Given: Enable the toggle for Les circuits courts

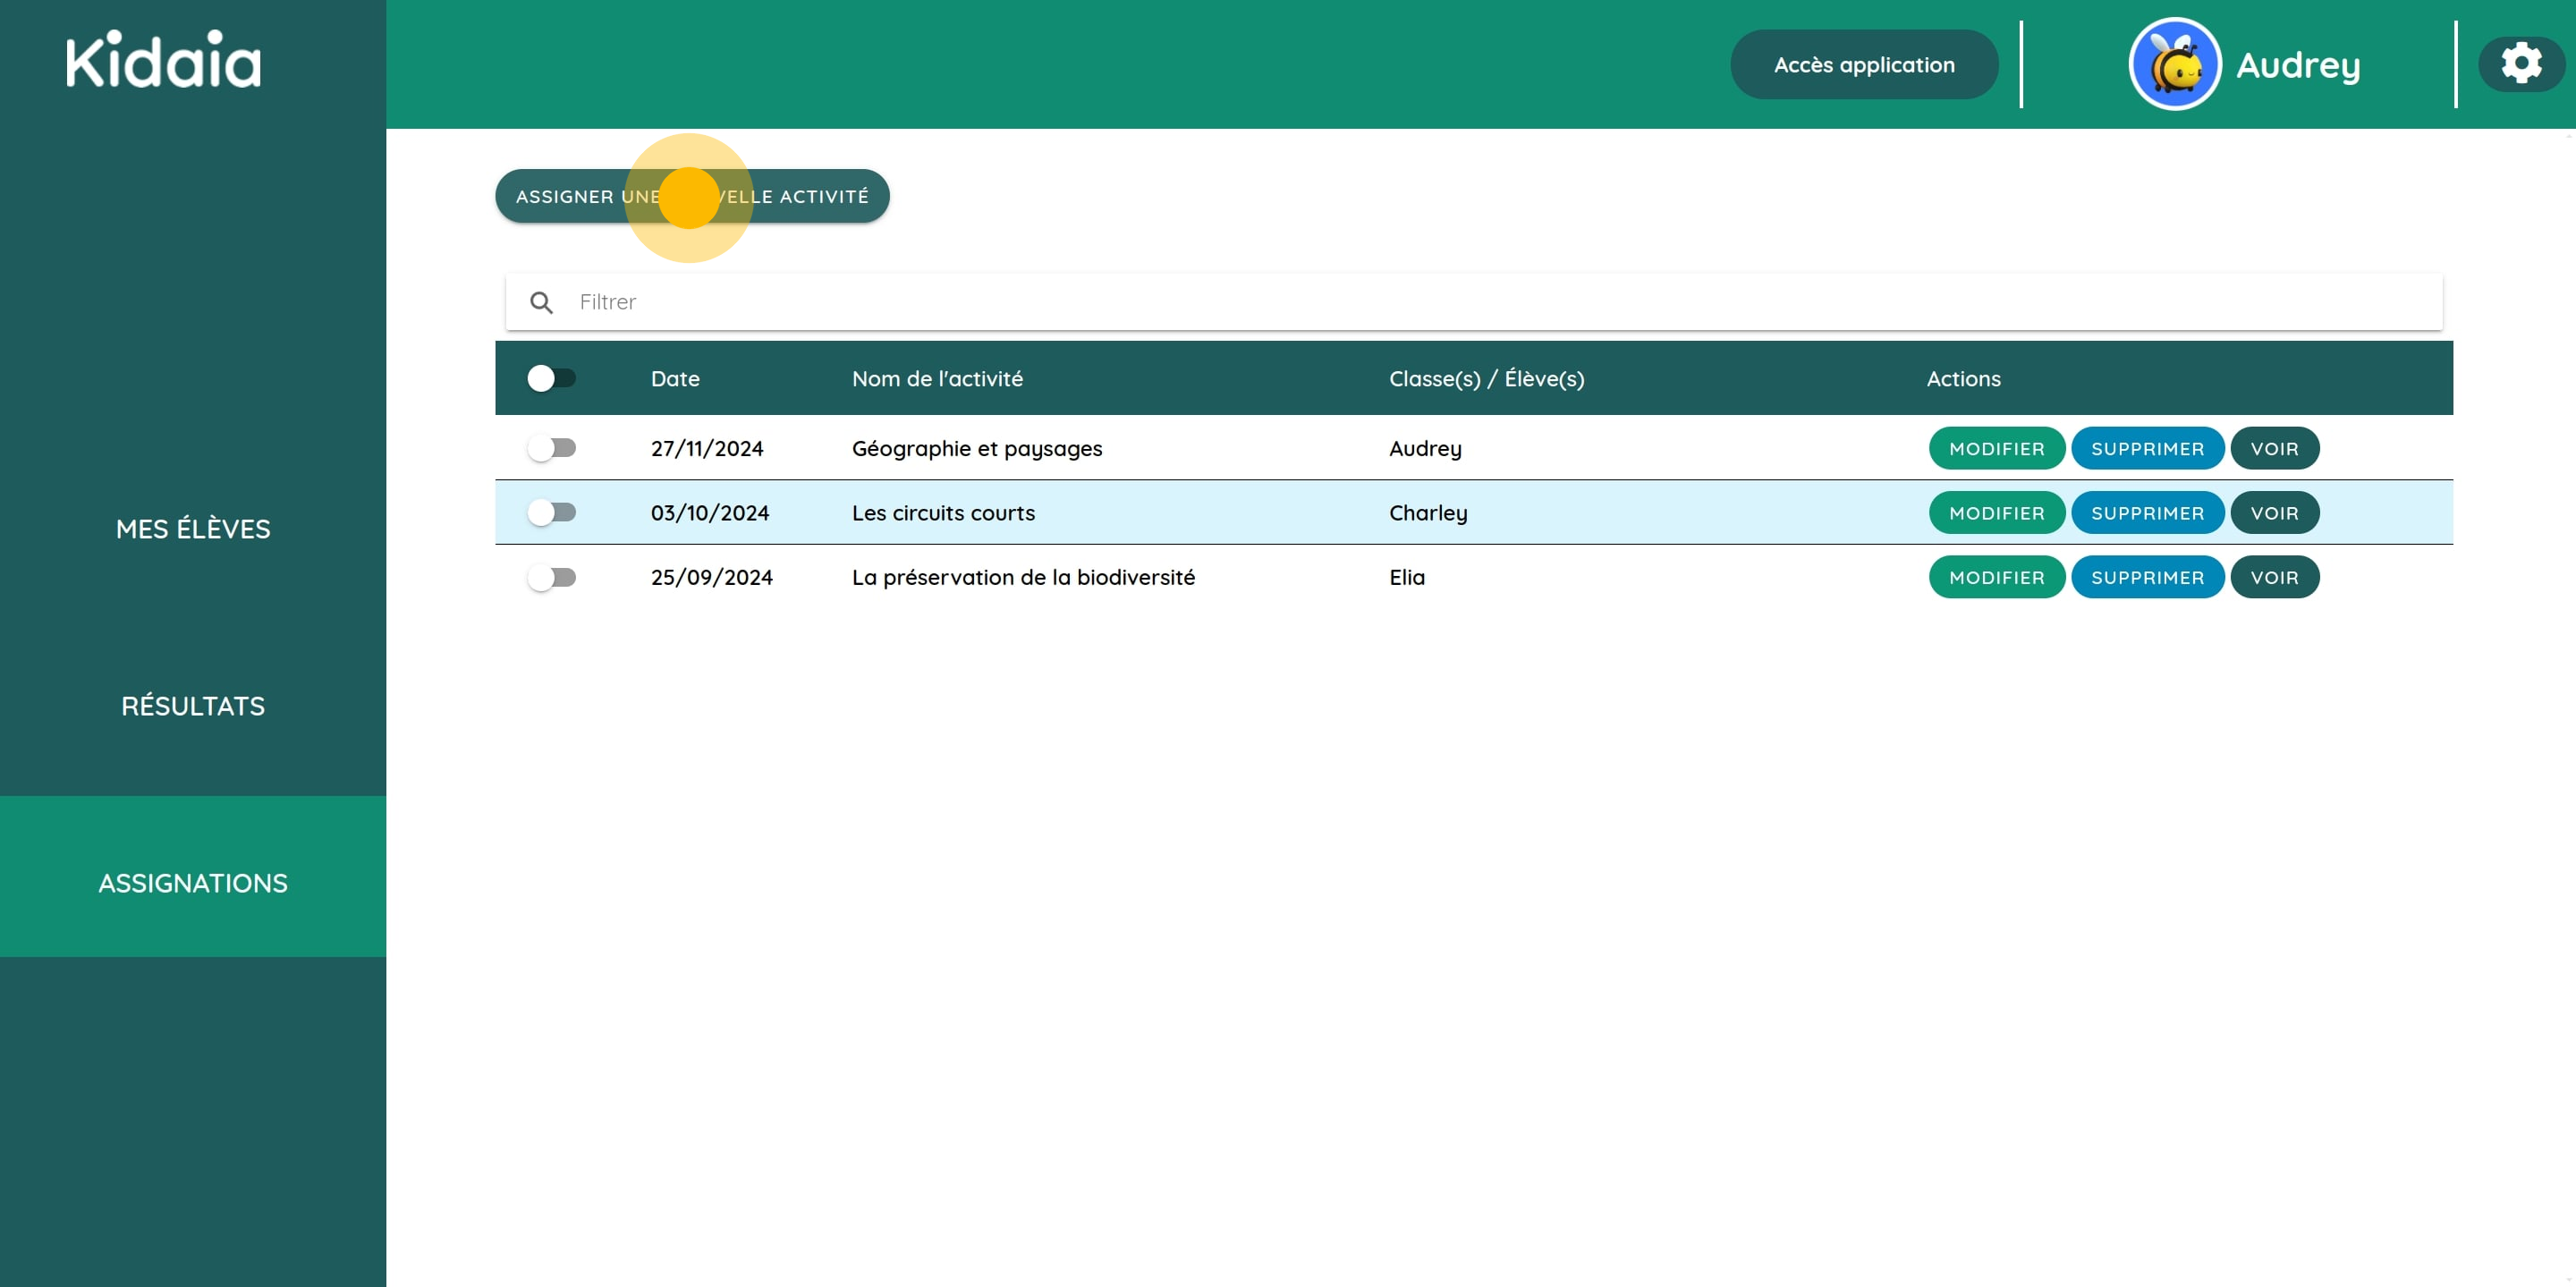Looking at the screenshot, I should coord(552,512).
